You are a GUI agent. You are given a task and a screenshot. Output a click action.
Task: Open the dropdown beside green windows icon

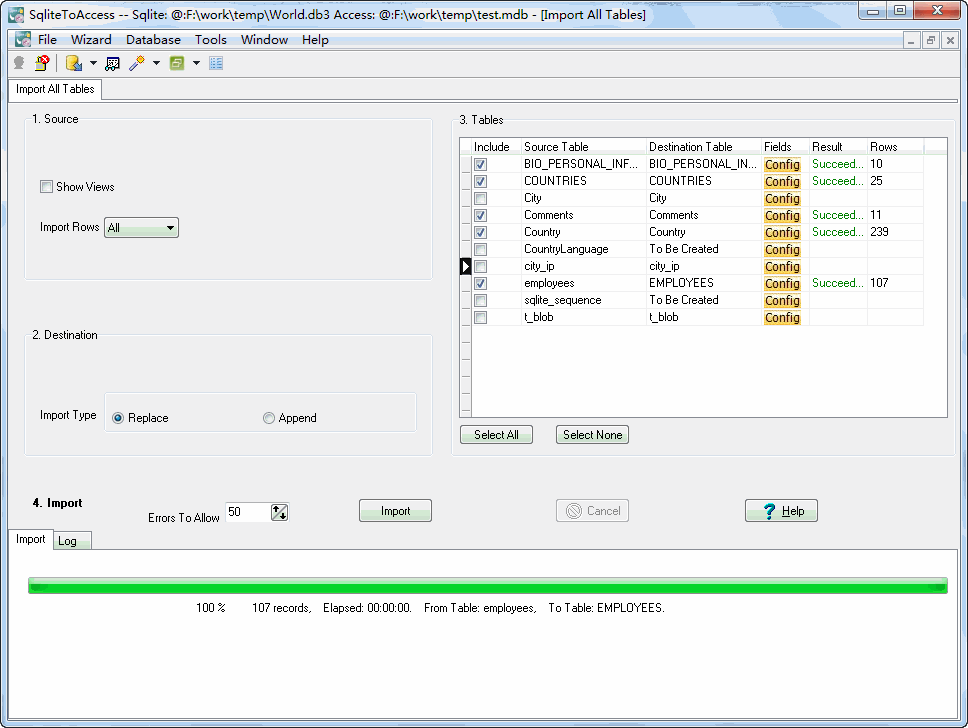point(196,63)
